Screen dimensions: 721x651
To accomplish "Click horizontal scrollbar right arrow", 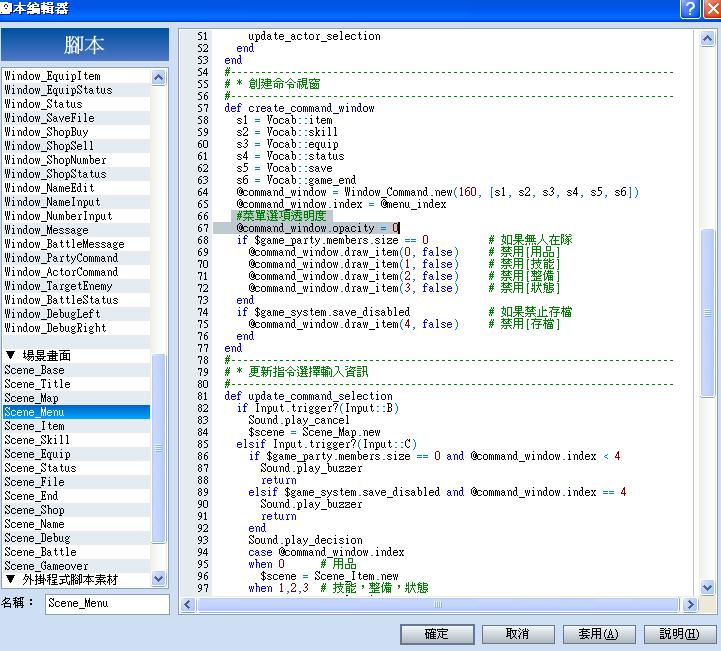I will [x=689, y=604].
